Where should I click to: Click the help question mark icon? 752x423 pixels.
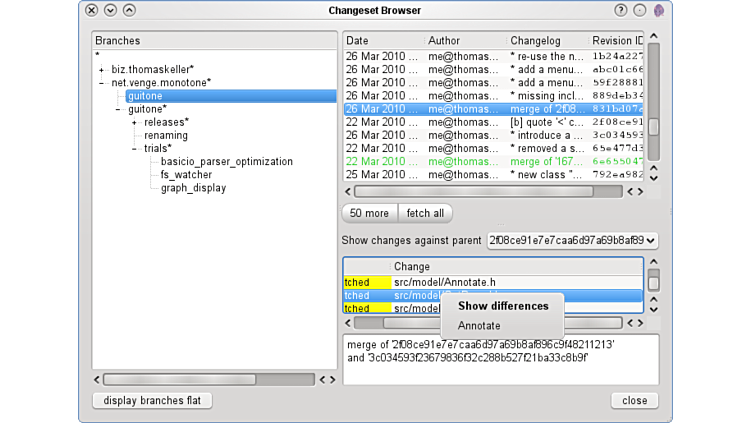pos(621,10)
